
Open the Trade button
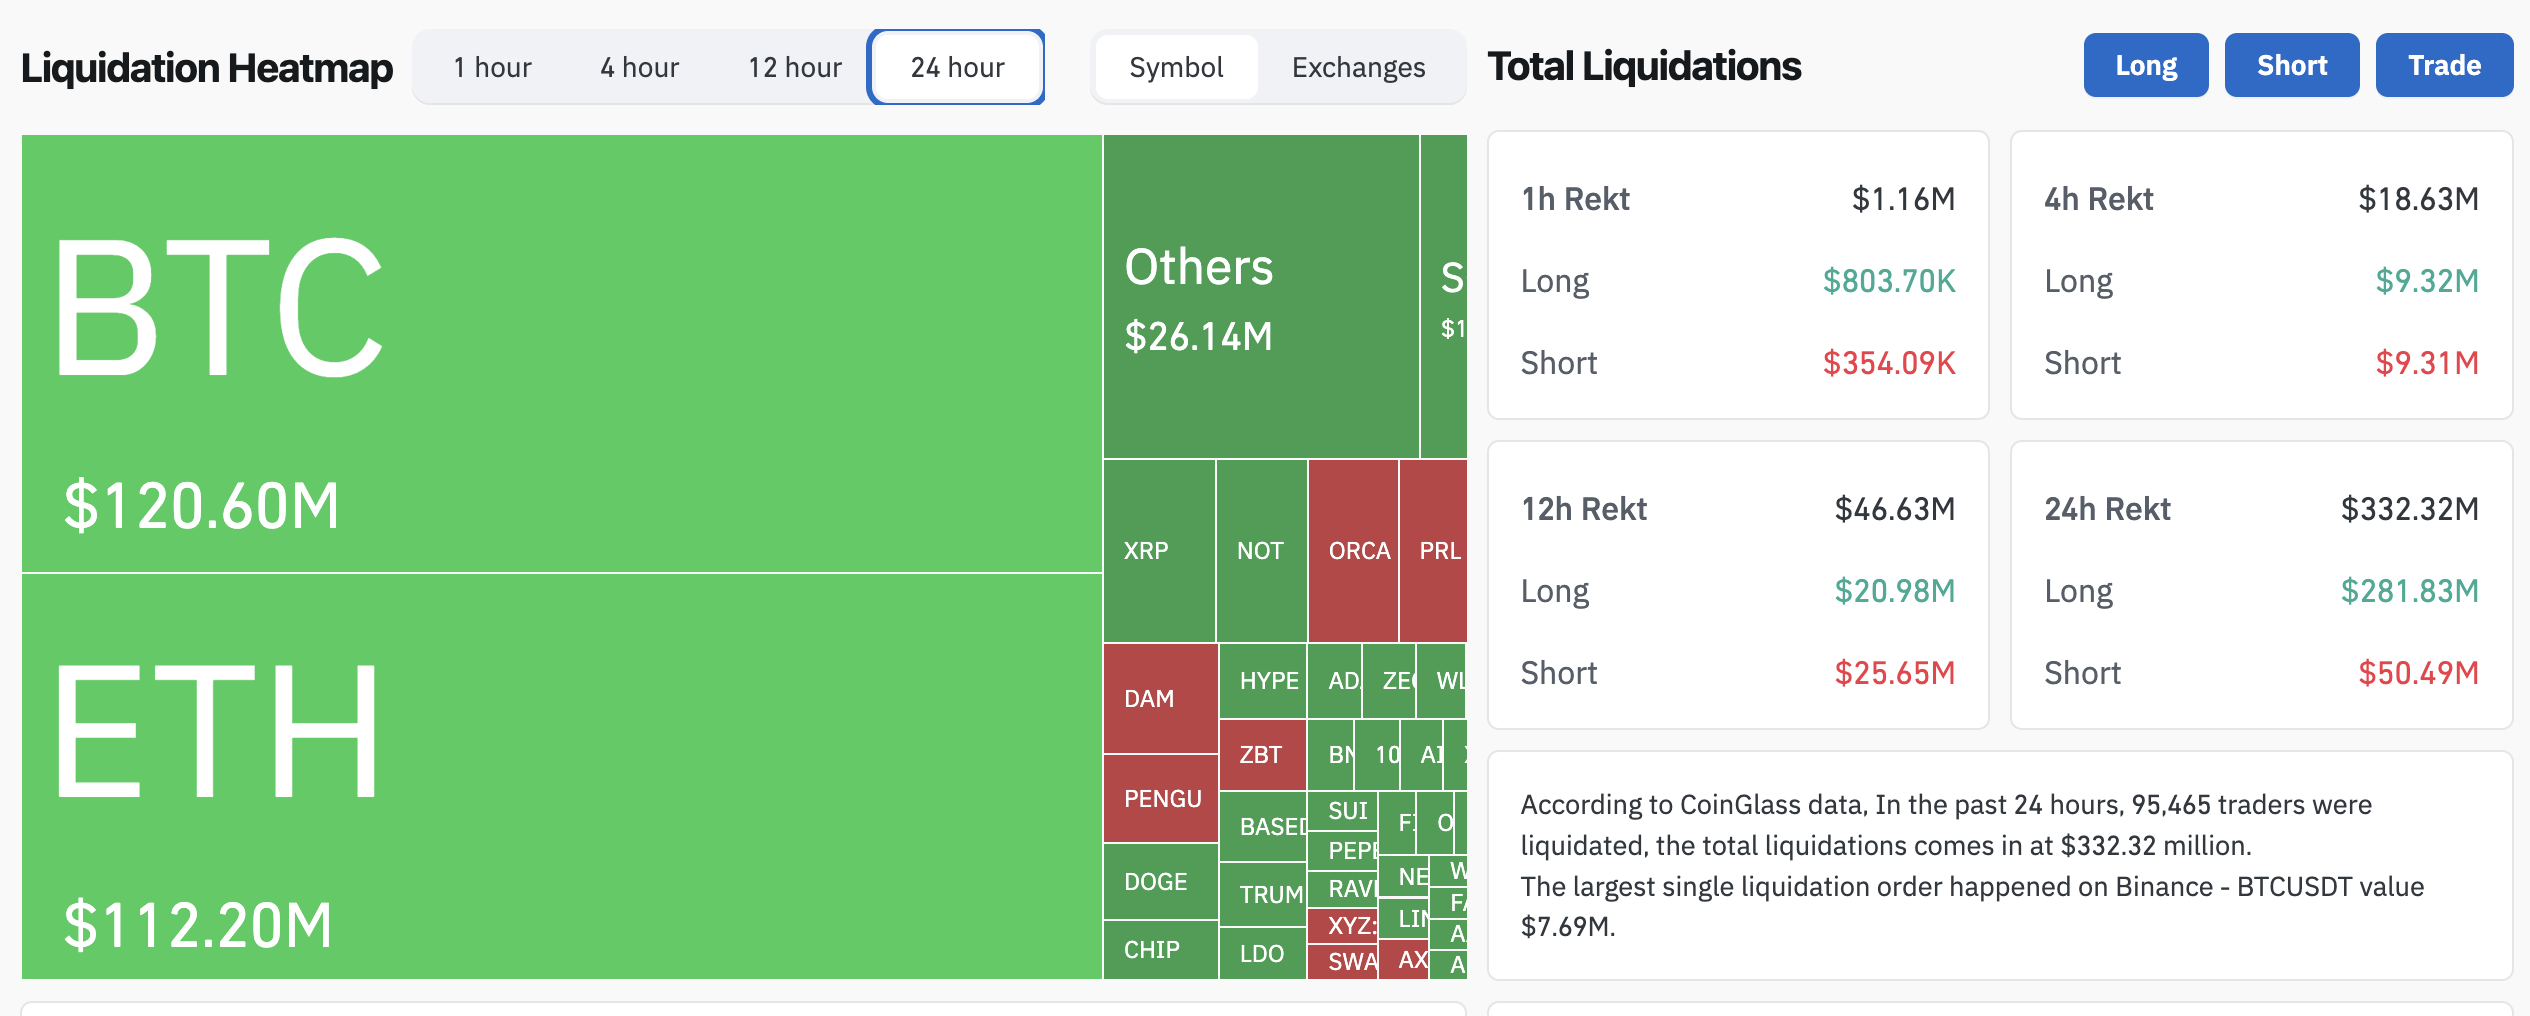pos(2443,64)
